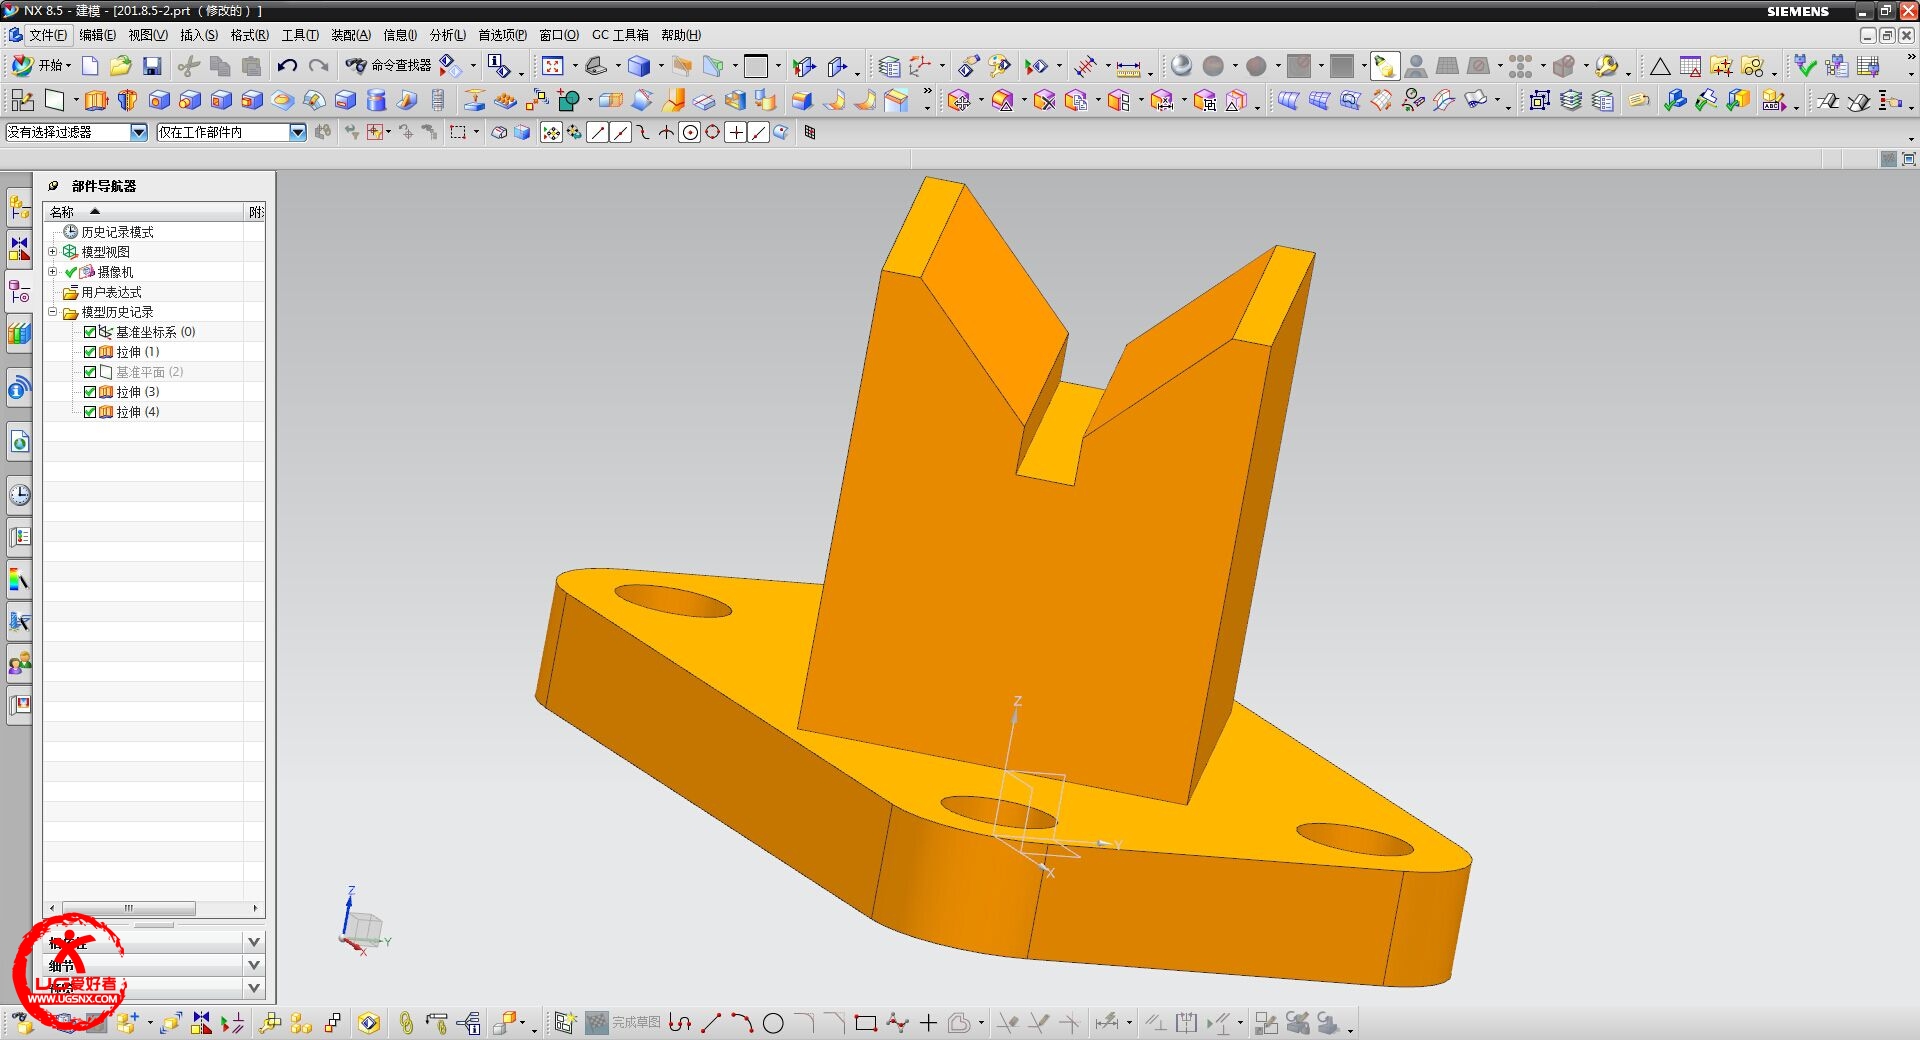Select 历史记录模式 in the navigator

117,232
